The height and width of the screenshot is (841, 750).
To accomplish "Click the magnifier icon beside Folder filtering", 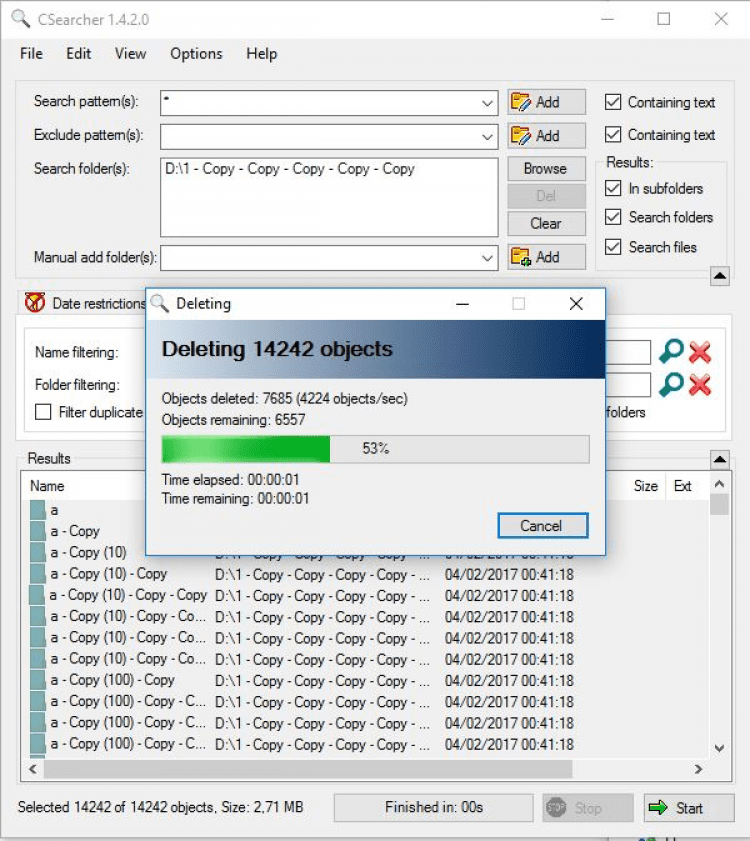I will pos(671,384).
